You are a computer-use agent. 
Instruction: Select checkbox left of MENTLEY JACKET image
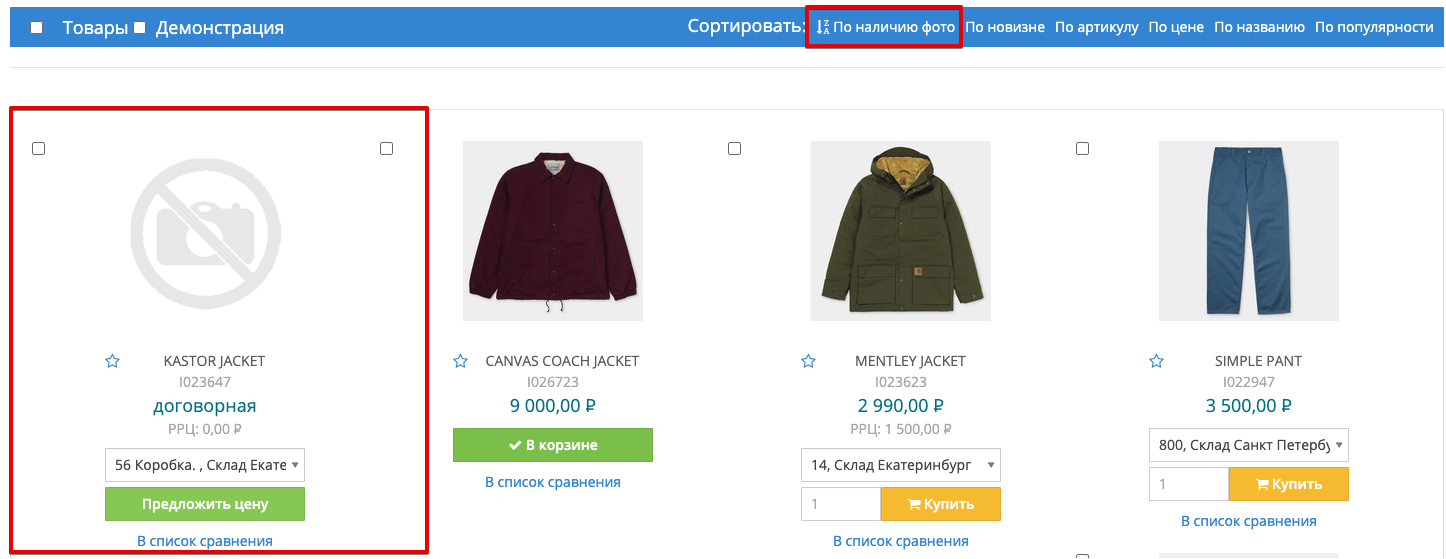[x=734, y=149]
